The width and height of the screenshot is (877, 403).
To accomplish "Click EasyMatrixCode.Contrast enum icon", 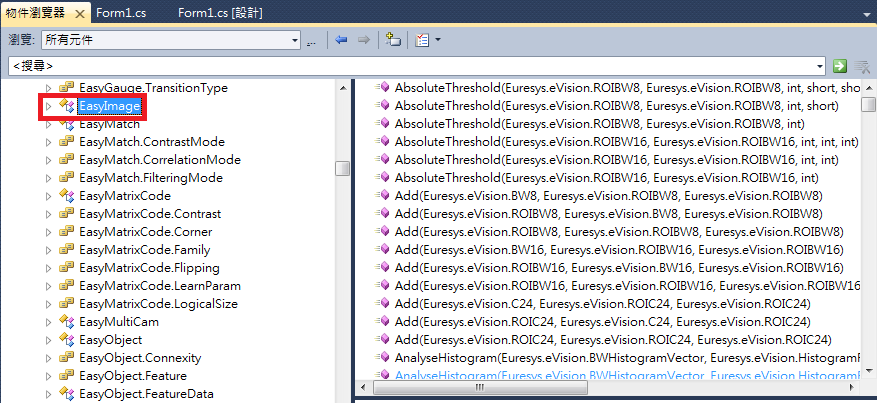I will 67,214.
